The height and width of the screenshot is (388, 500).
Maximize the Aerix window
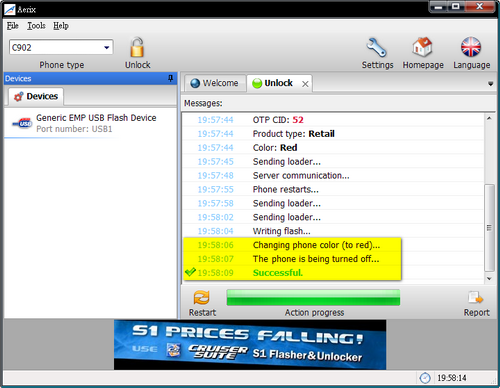coord(456,7)
